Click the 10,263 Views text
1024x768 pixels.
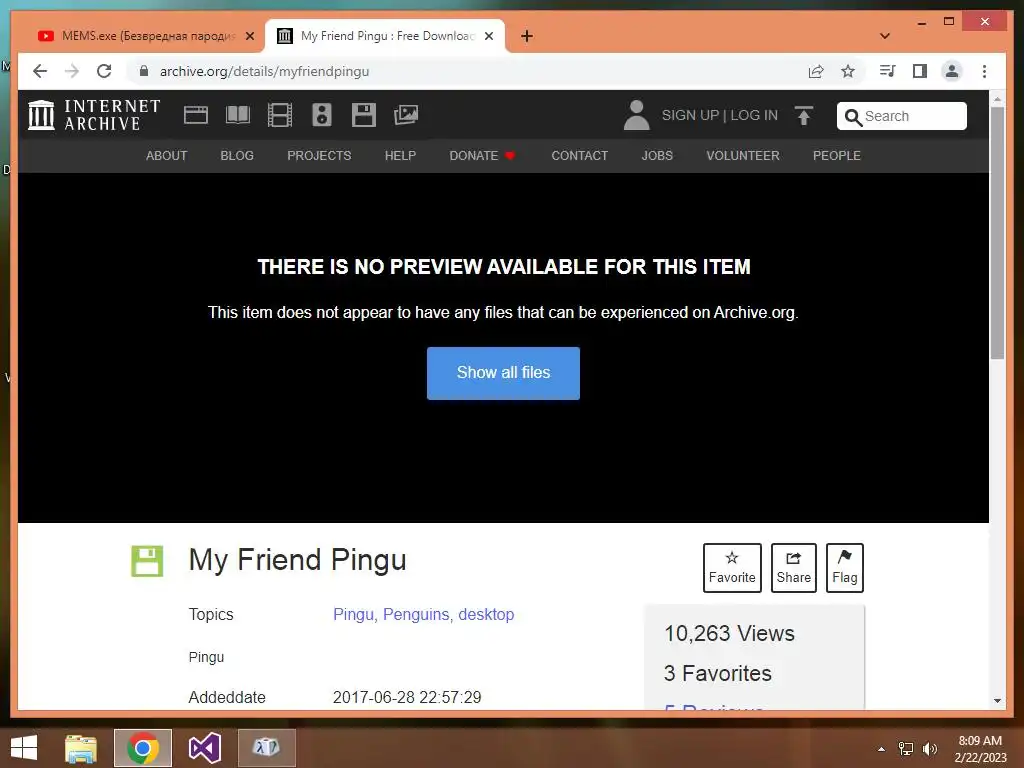click(729, 633)
